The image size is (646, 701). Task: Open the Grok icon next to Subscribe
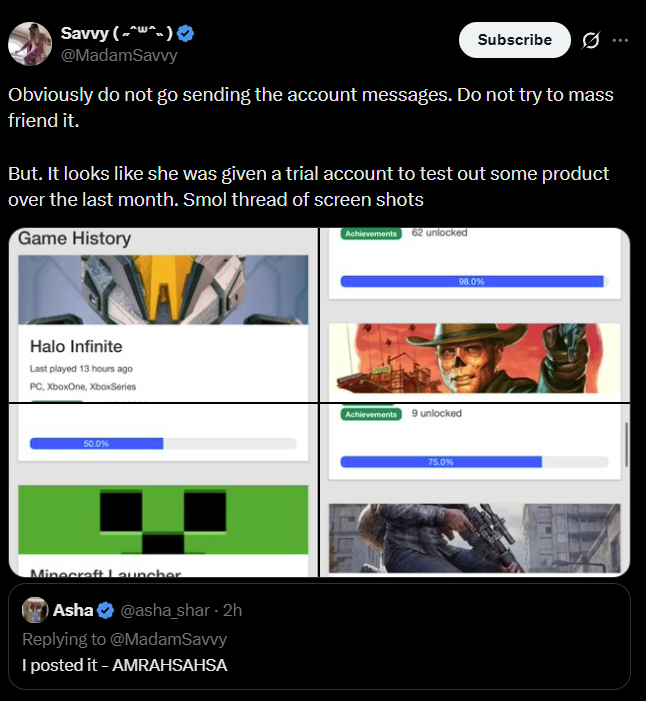590,40
